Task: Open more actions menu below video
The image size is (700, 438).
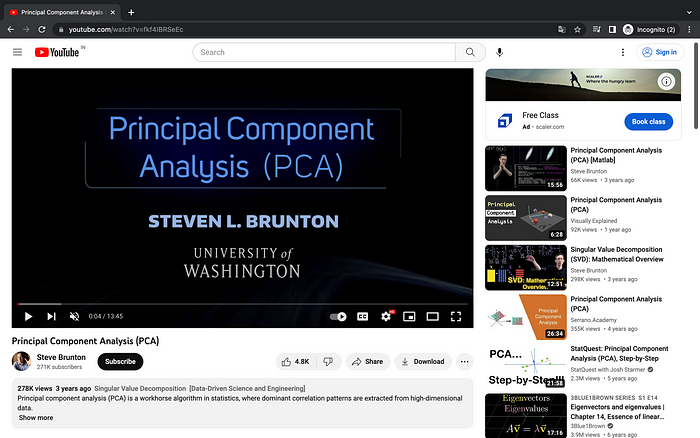Action: tap(464, 362)
